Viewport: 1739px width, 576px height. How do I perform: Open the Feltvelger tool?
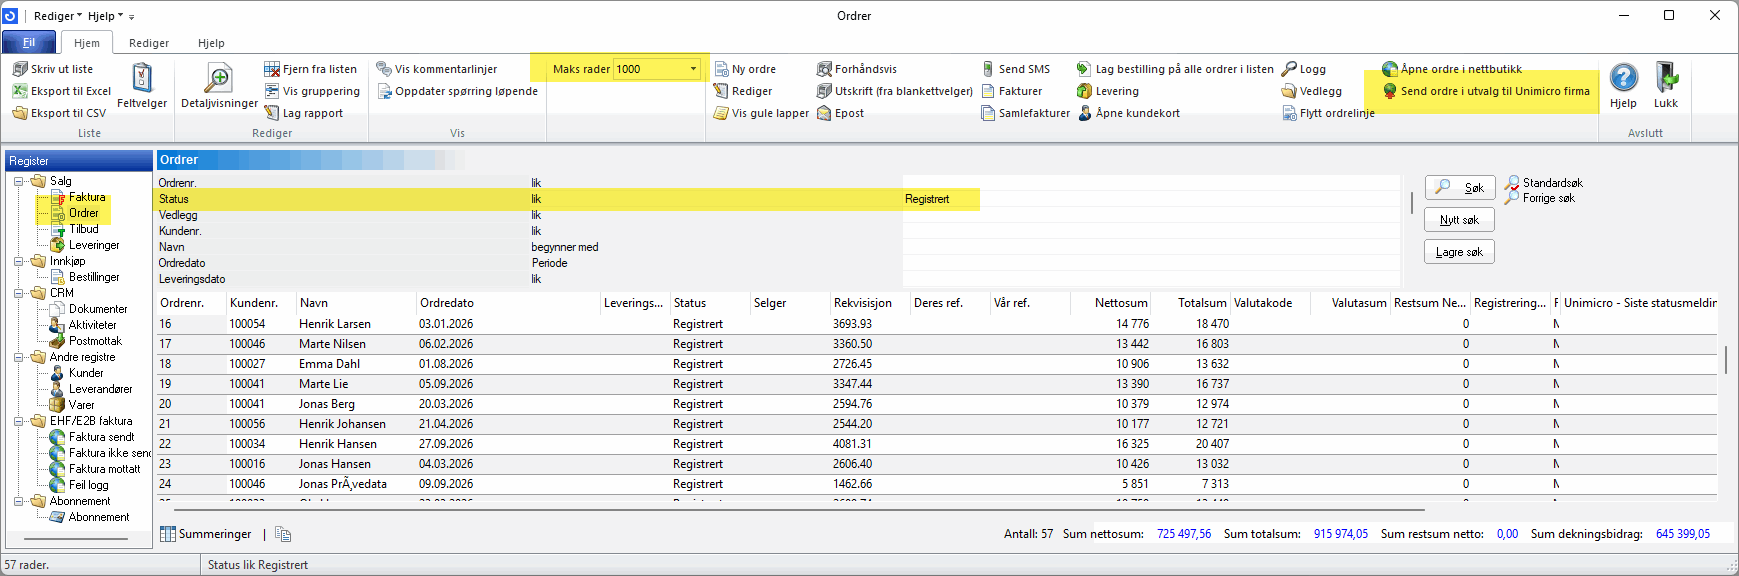142,80
